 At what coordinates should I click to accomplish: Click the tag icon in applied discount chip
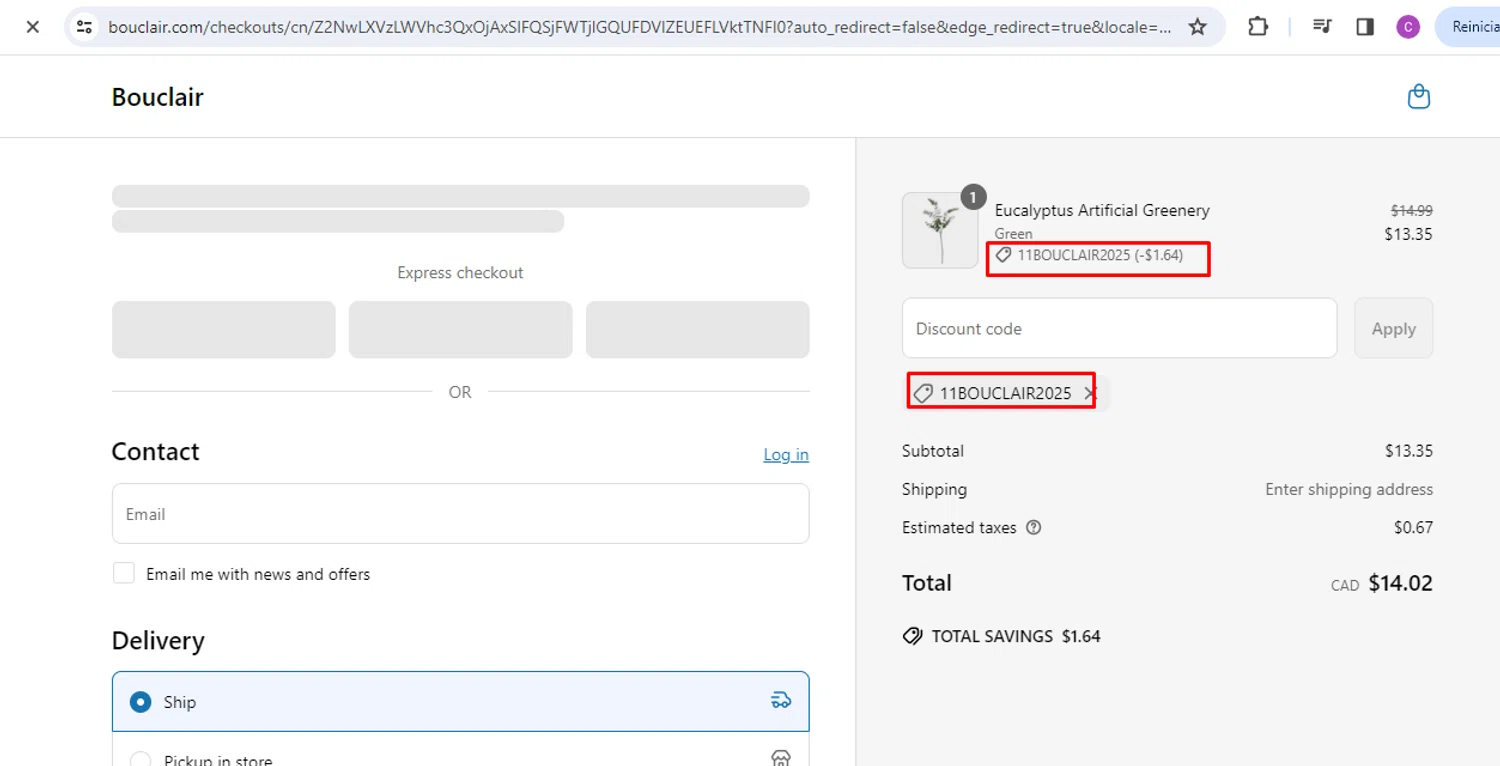[923, 393]
